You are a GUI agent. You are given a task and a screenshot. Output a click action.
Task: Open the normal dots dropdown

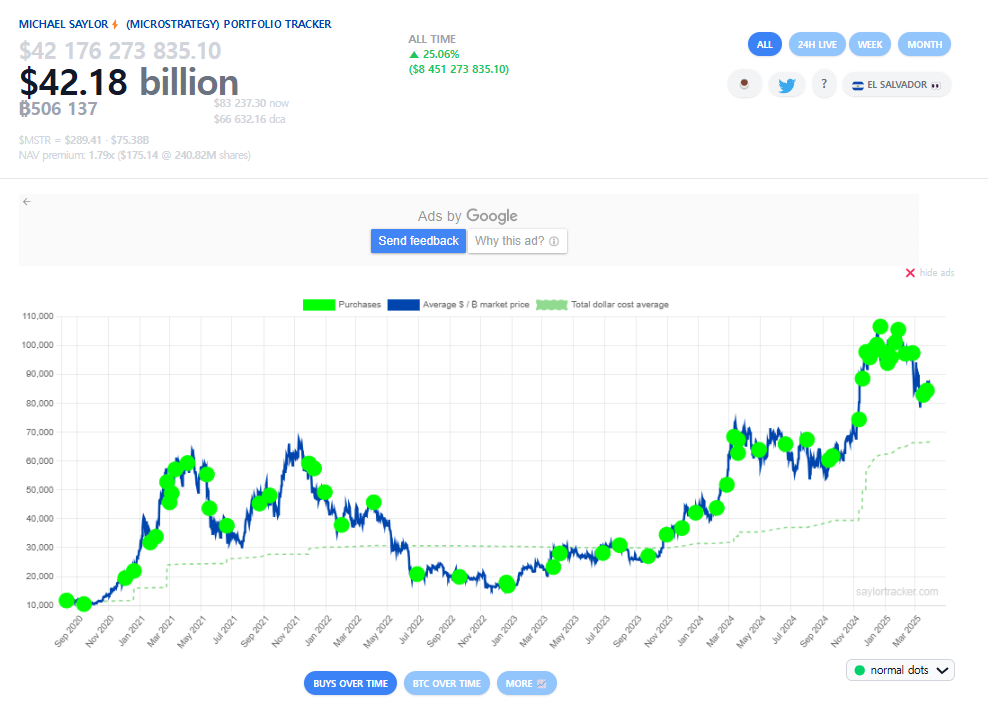(x=899, y=669)
